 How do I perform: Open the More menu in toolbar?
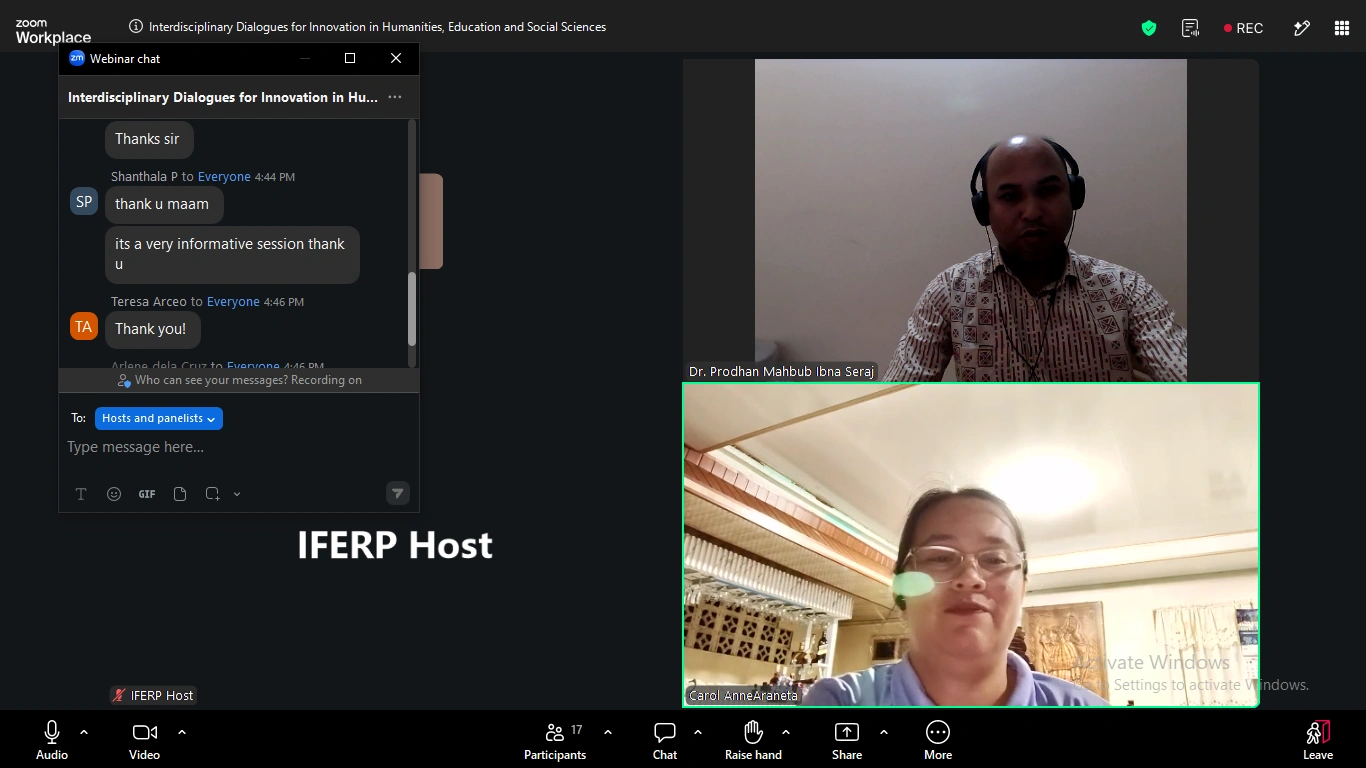(938, 741)
